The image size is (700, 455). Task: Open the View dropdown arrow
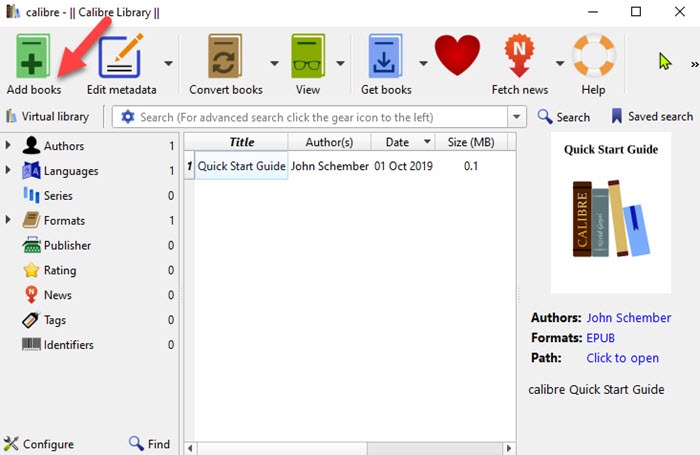click(x=340, y=63)
